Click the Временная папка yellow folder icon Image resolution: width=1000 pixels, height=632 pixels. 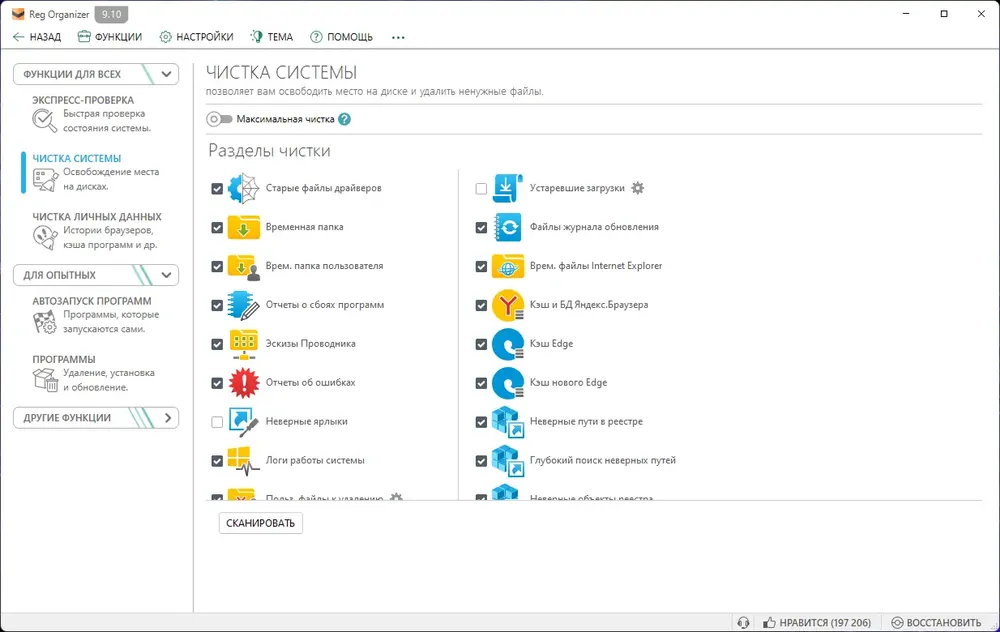[x=244, y=227]
